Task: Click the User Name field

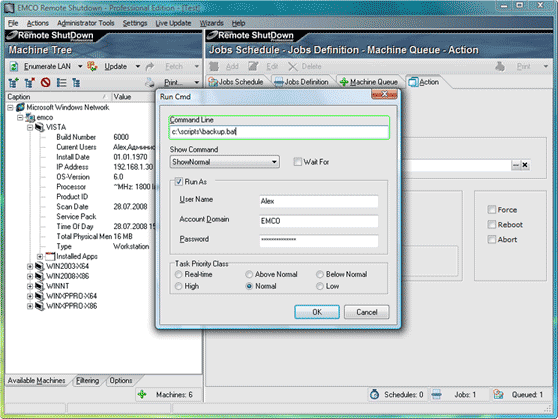Action: tap(319, 201)
